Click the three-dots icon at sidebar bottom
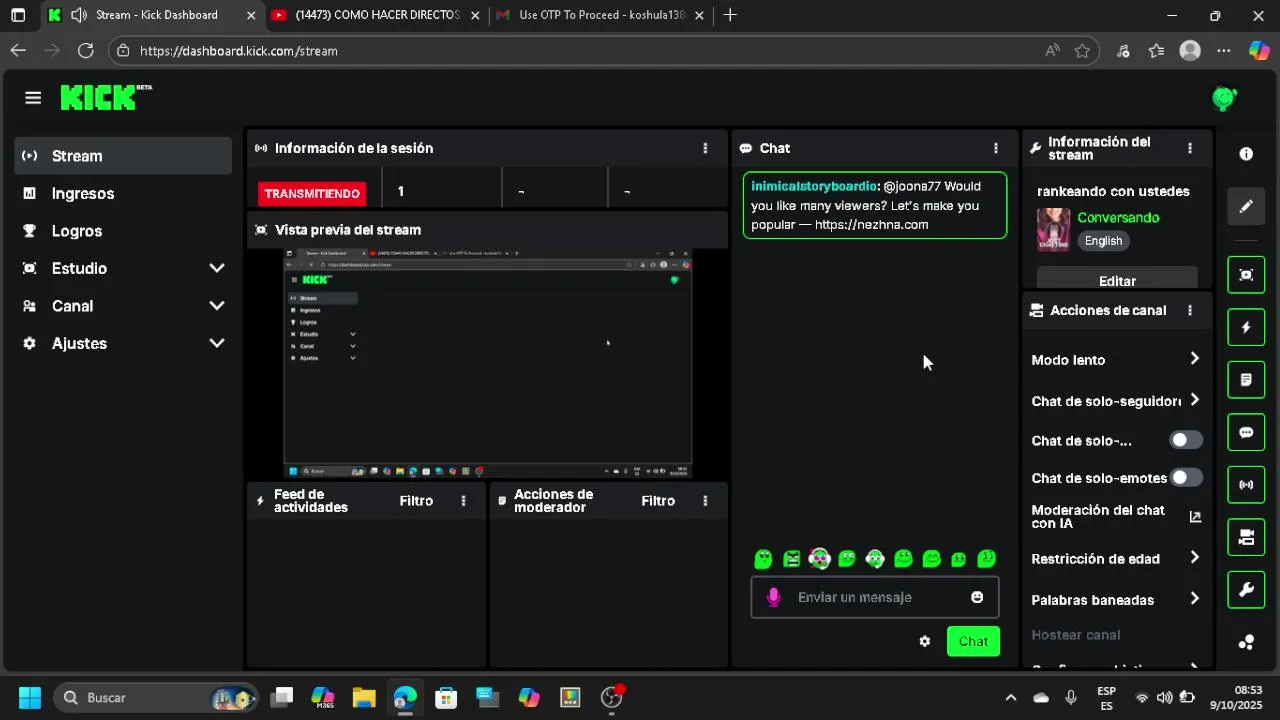 (x=1246, y=642)
